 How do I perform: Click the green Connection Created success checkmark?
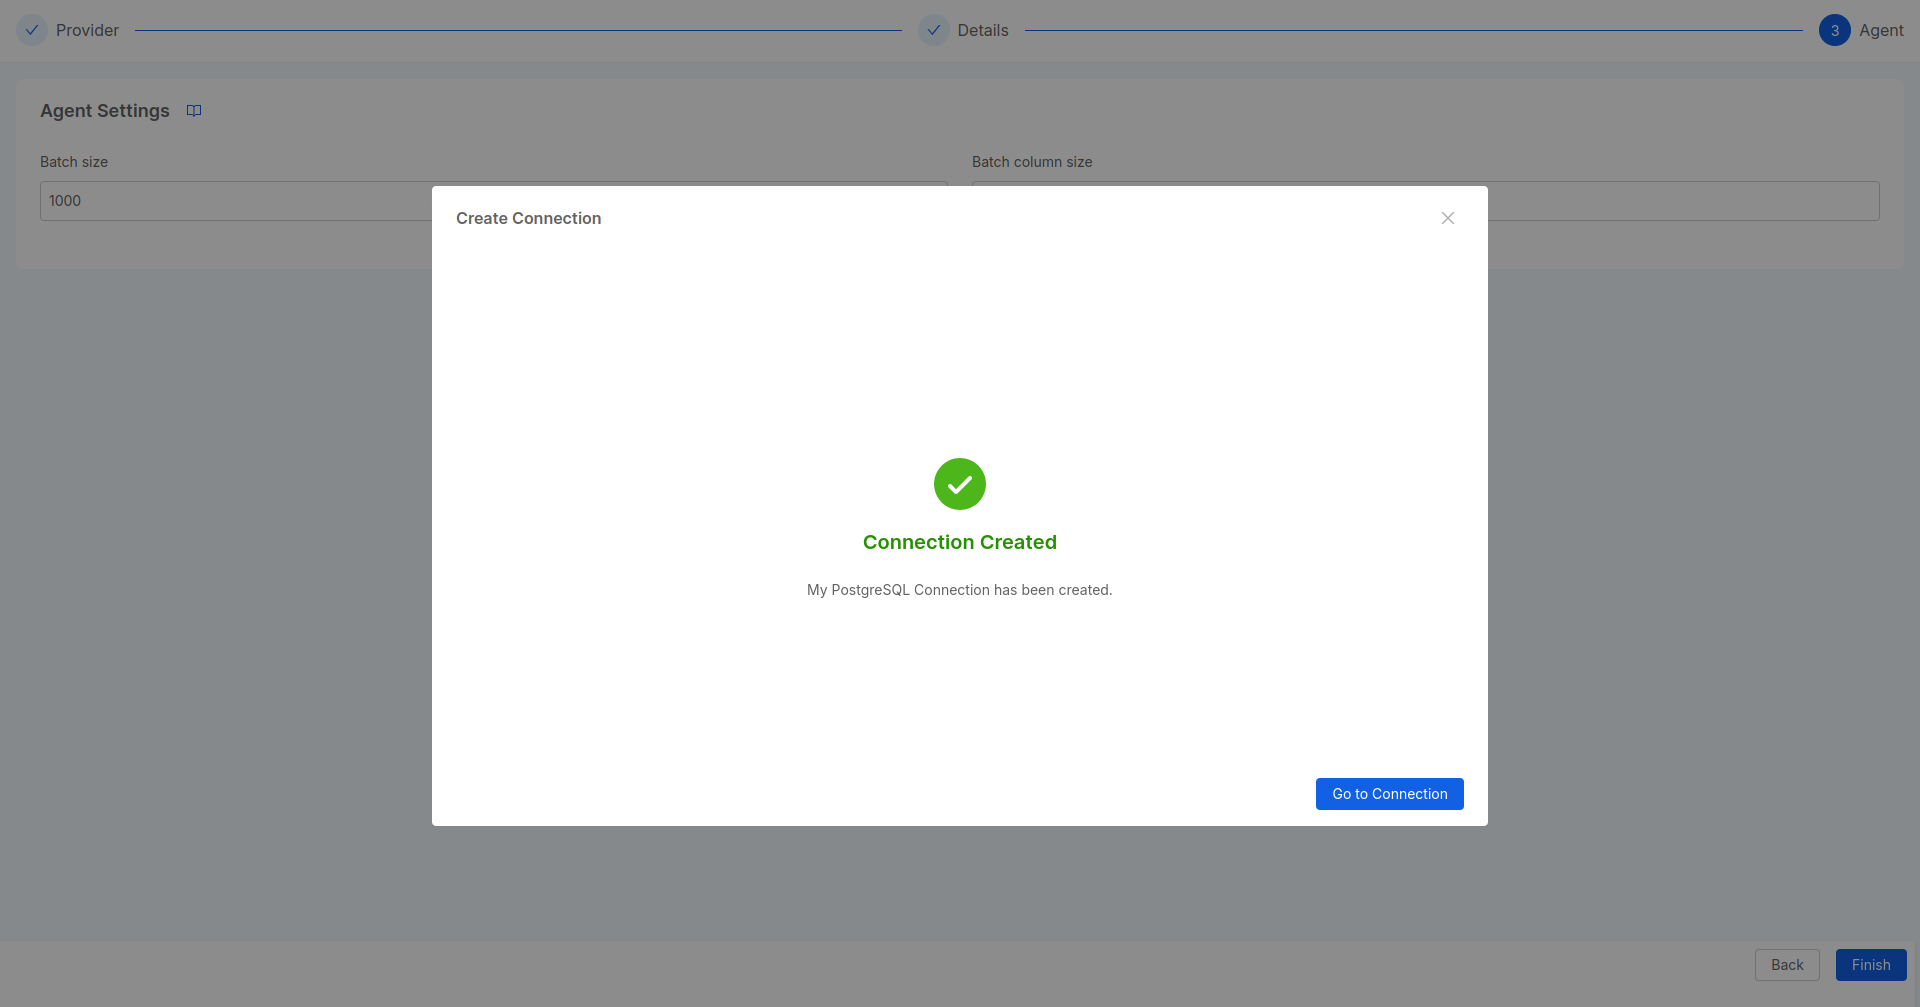959,484
